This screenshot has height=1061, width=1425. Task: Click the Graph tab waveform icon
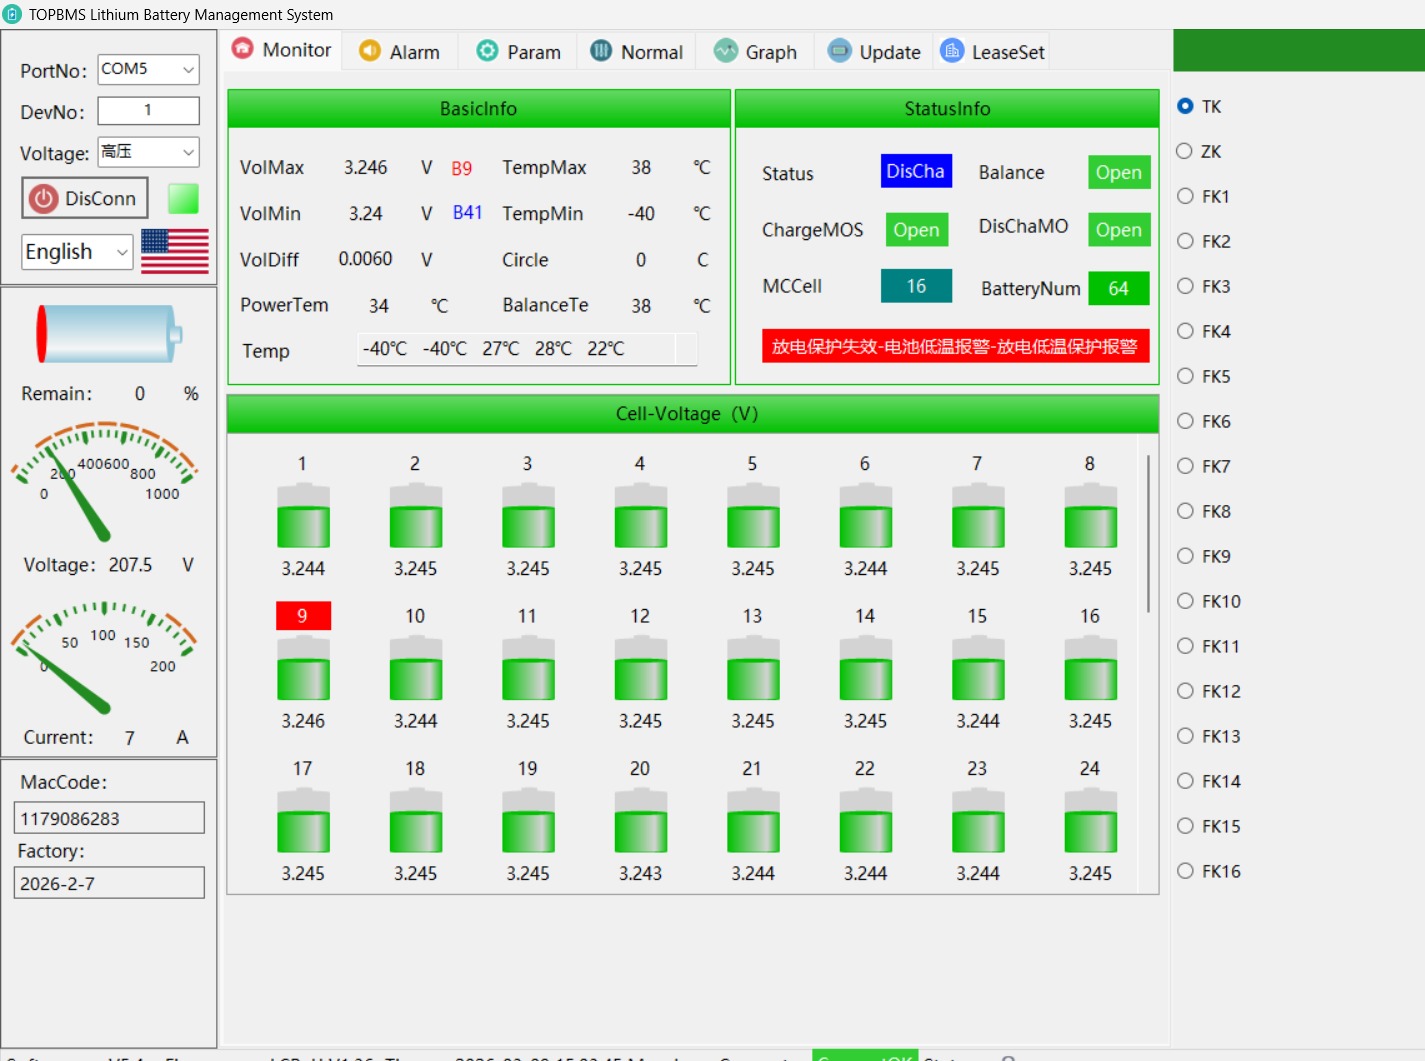[x=726, y=51]
